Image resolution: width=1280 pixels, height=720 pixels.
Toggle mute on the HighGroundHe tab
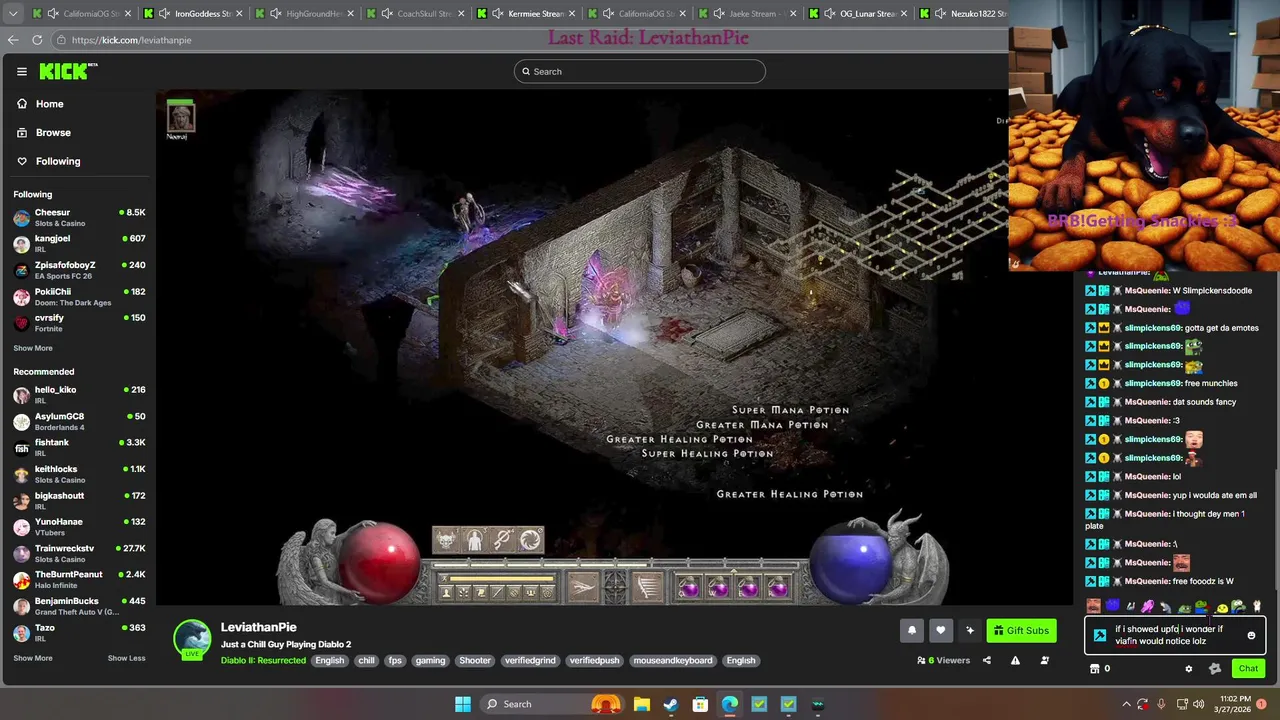(275, 14)
